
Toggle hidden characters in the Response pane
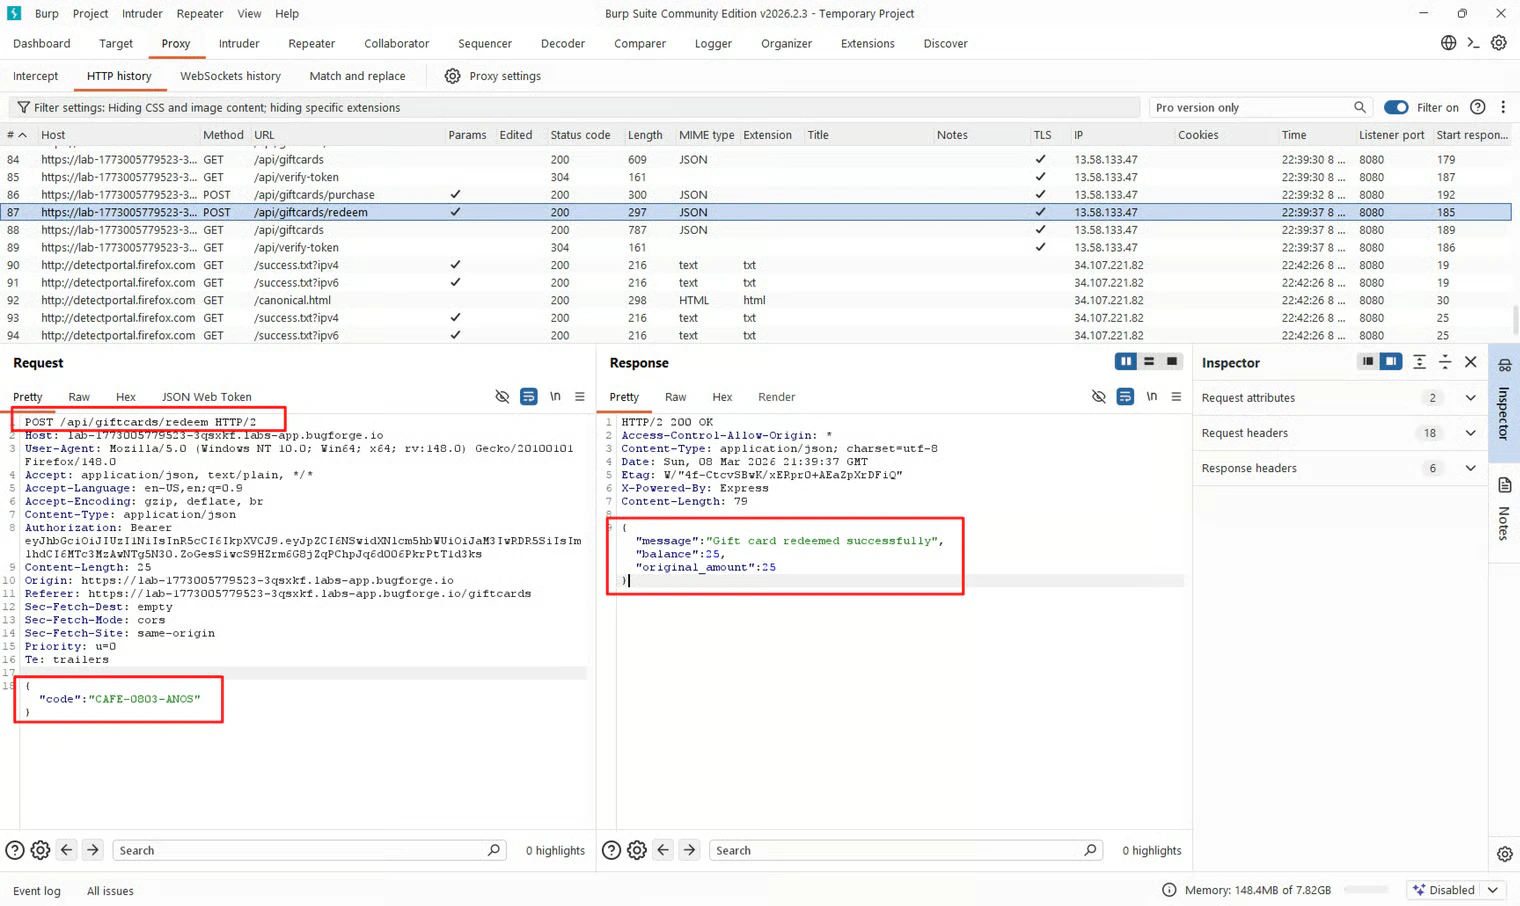(x=1098, y=397)
